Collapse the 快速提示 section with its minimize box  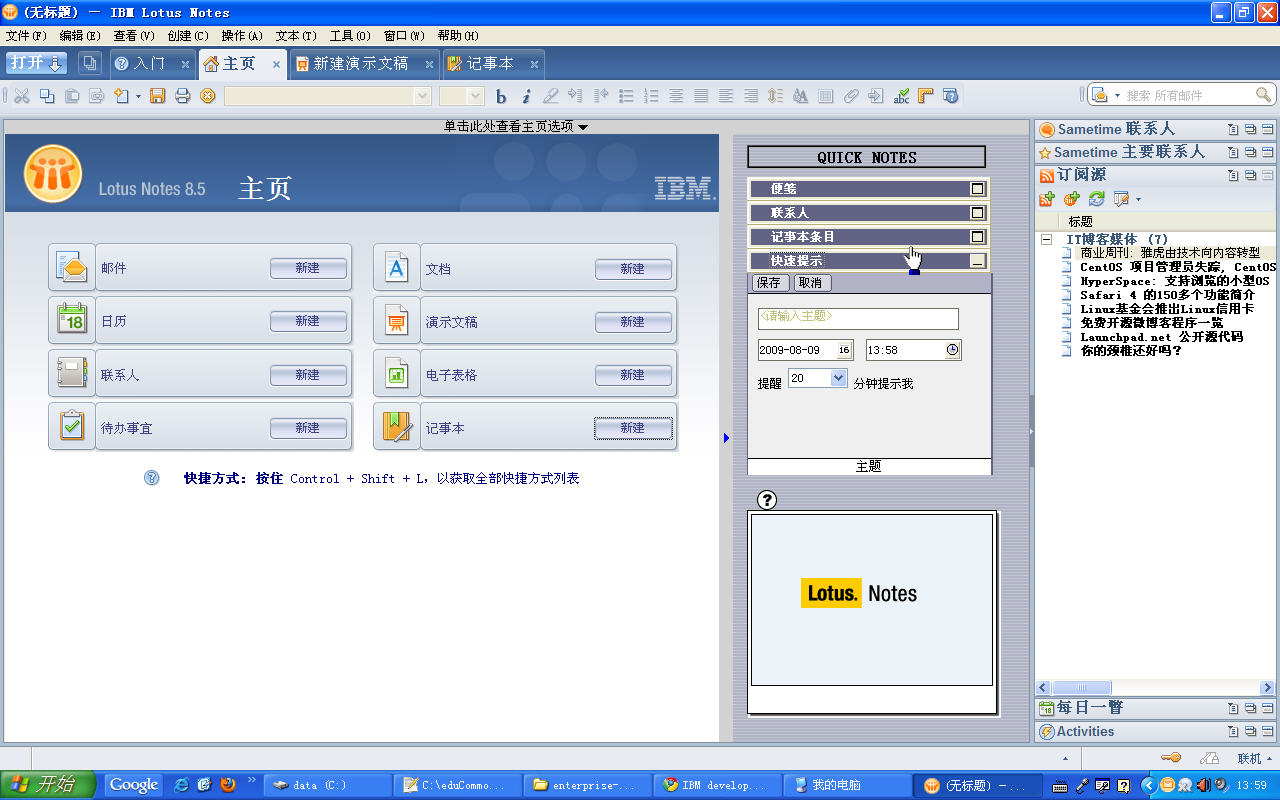click(x=977, y=261)
